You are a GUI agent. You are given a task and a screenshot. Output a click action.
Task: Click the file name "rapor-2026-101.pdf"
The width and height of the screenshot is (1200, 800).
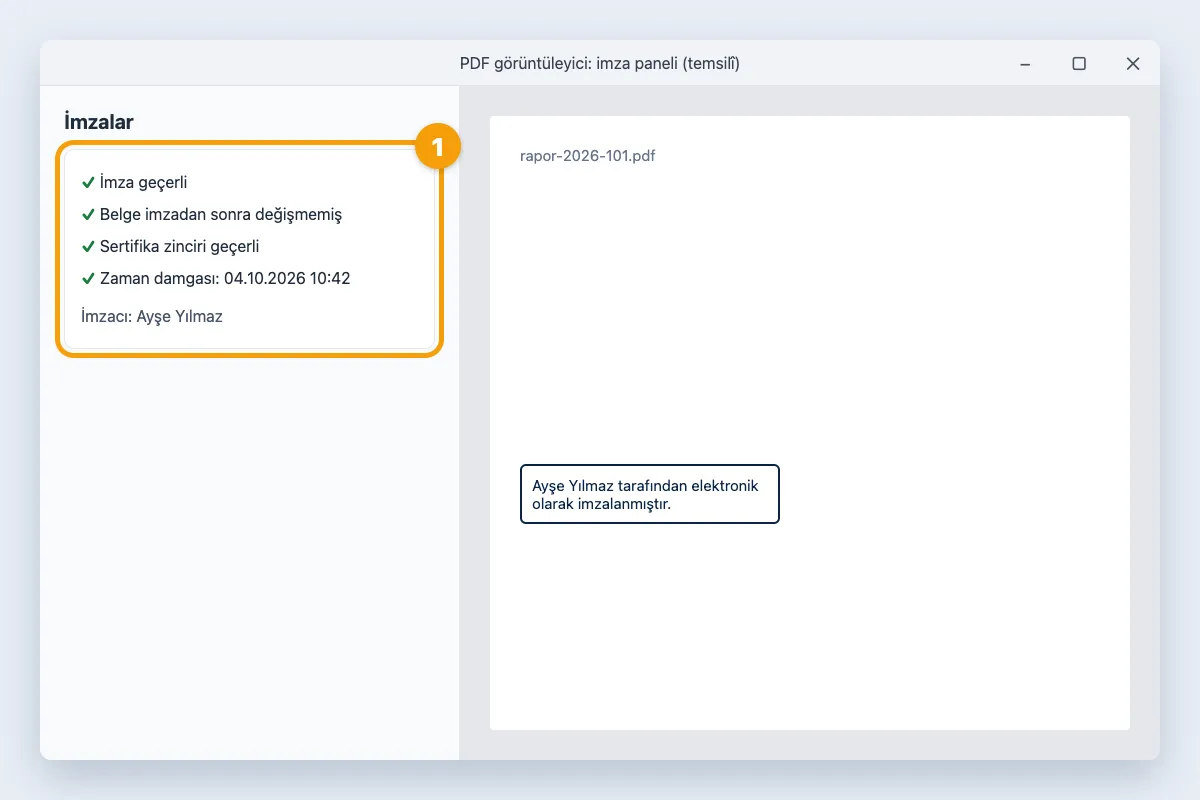588,156
